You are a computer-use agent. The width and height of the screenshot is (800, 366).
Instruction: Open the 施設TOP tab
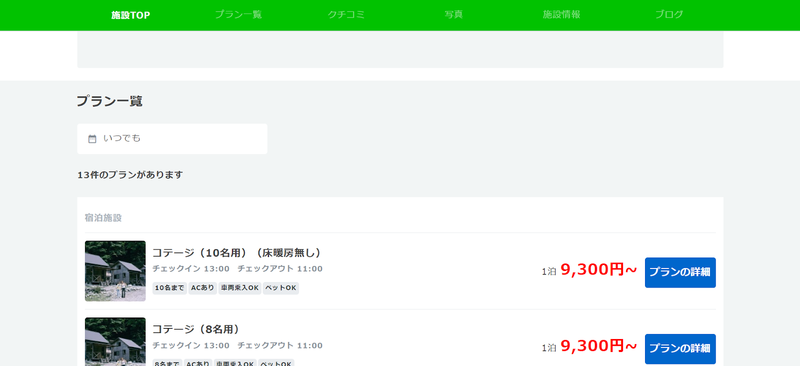(131, 15)
